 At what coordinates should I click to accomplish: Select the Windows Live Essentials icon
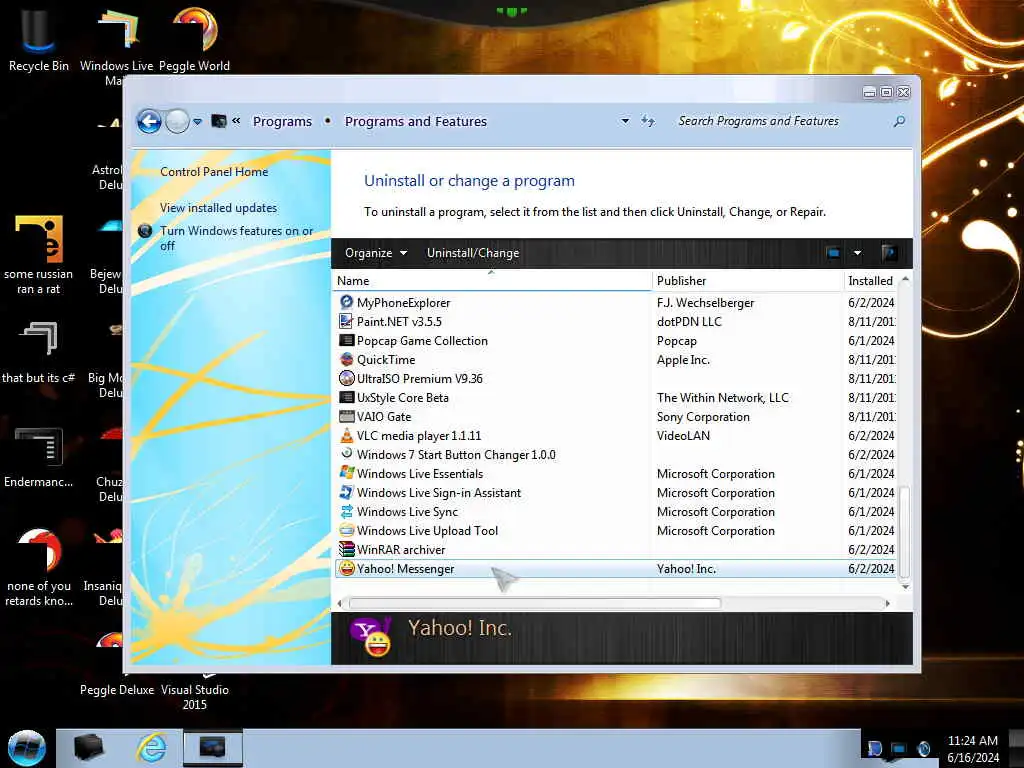click(x=347, y=473)
